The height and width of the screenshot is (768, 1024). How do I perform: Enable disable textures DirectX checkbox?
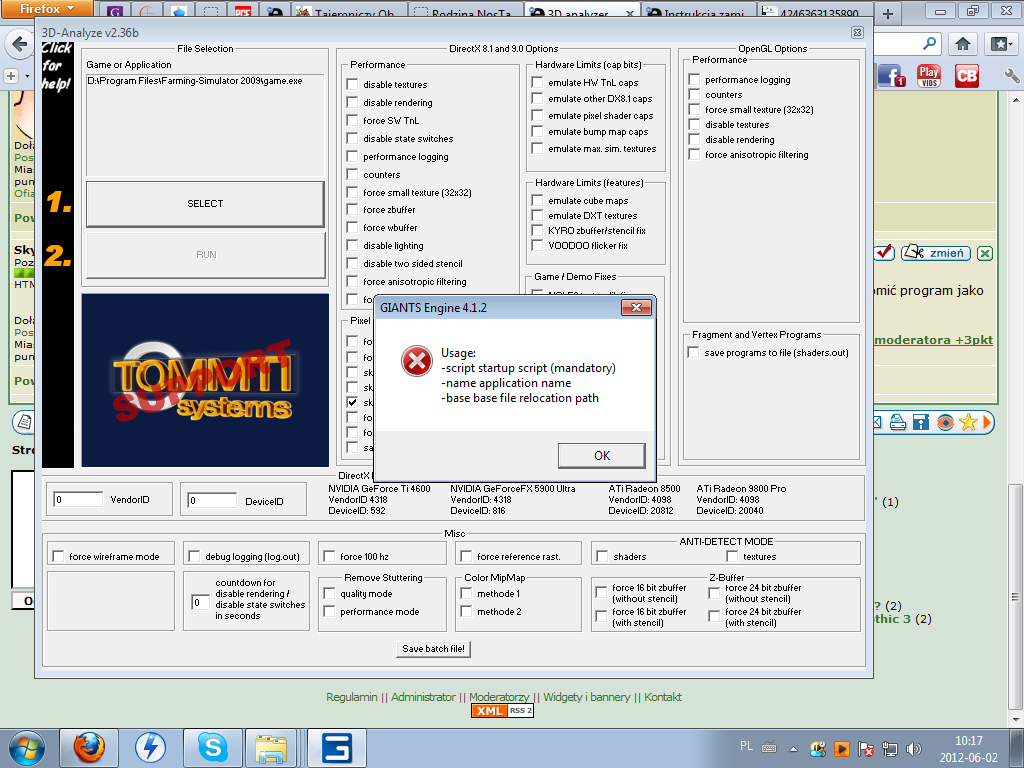(x=352, y=84)
